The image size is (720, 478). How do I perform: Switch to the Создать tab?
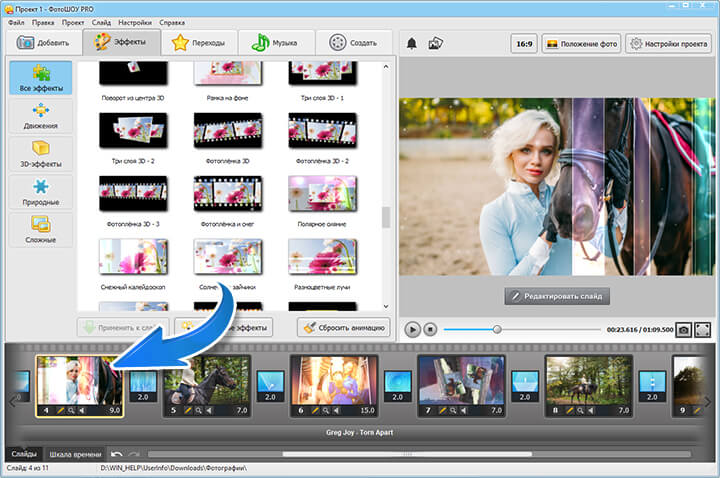coord(354,43)
